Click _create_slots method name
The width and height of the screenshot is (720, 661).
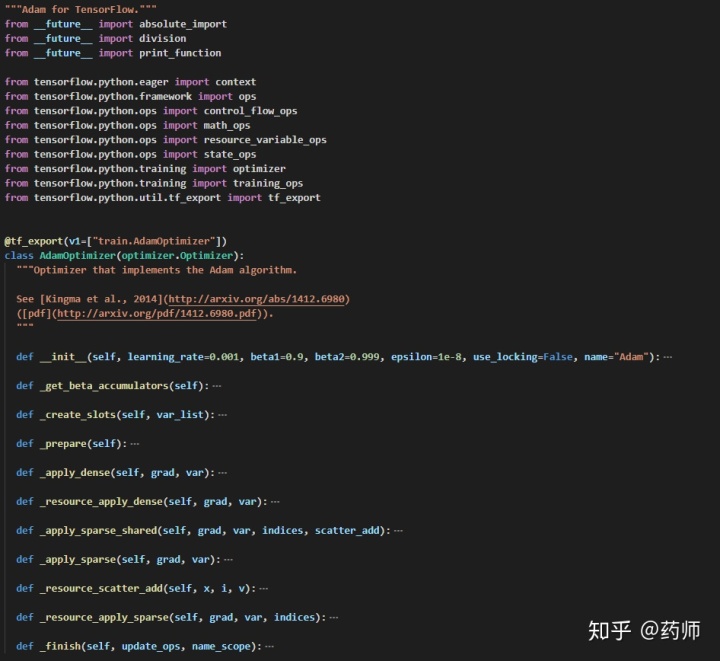[x=78, y=415]
